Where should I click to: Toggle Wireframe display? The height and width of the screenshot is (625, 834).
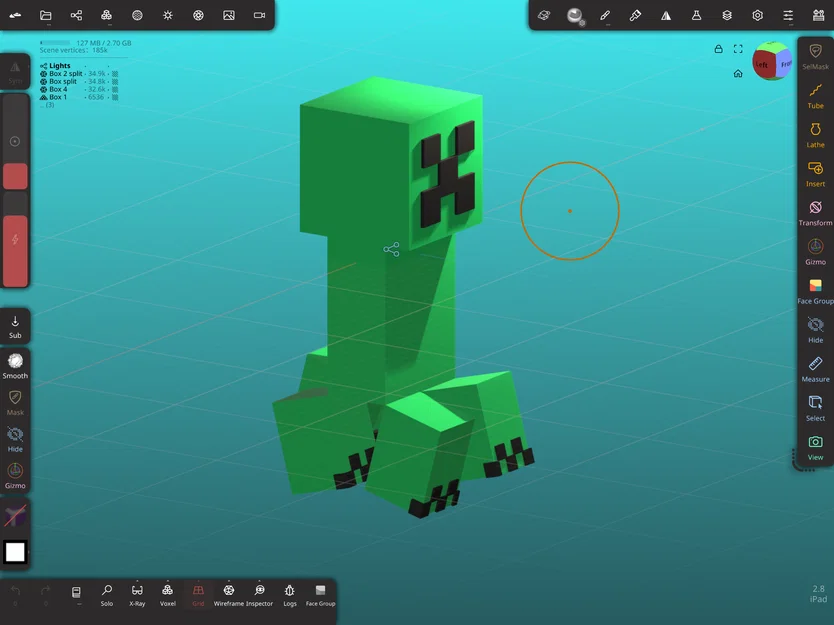point(229,595)
